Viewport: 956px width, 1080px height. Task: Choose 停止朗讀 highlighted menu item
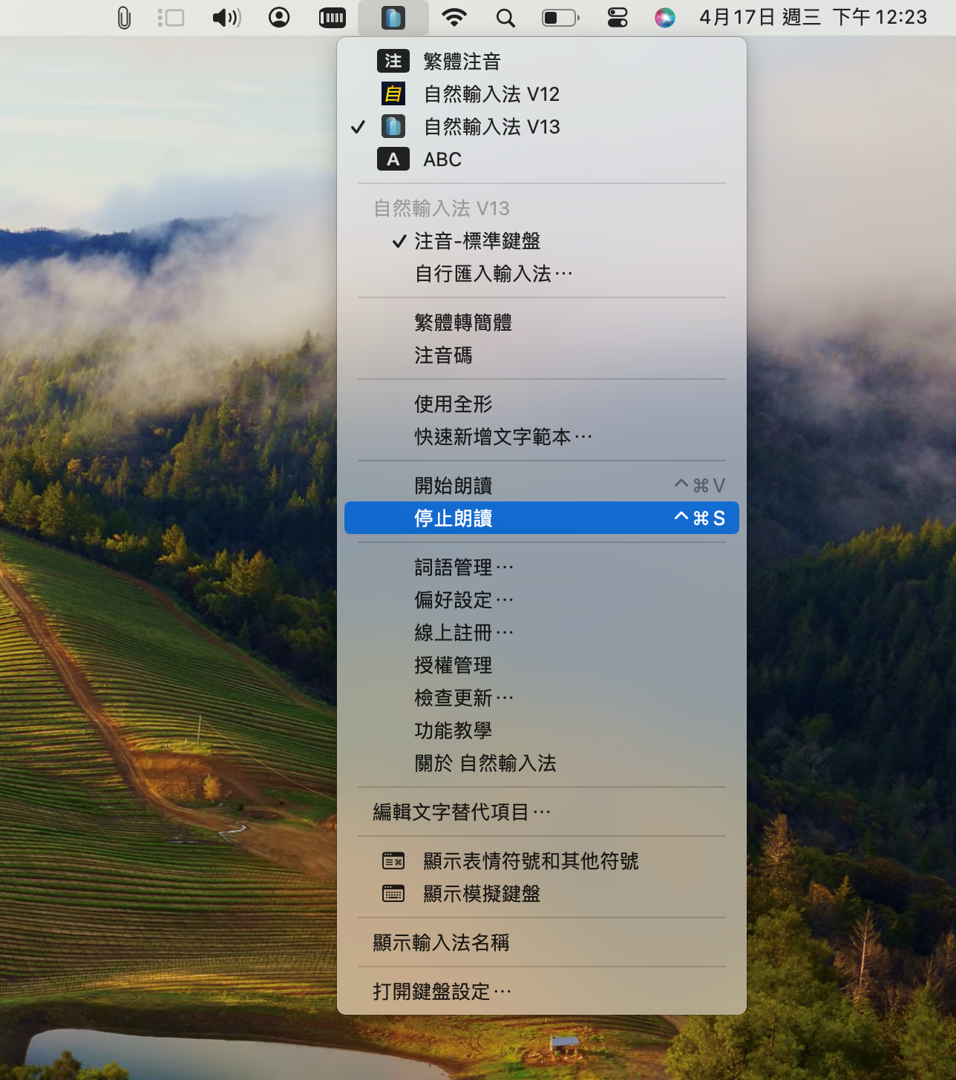tap(541, 518)
